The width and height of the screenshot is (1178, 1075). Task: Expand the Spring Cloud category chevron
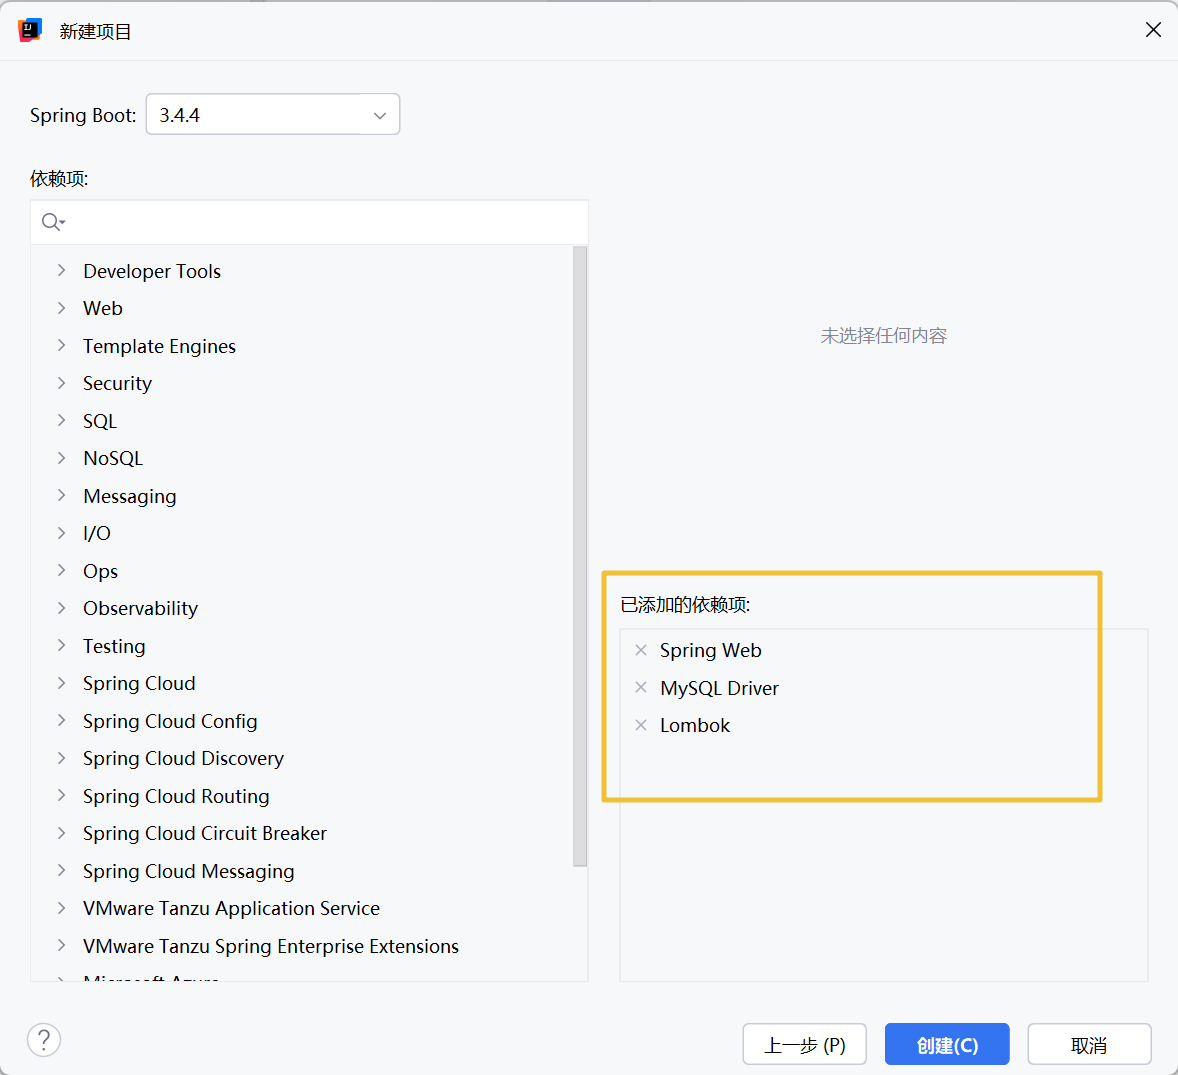pyautogui.click(x=62, y=684)
